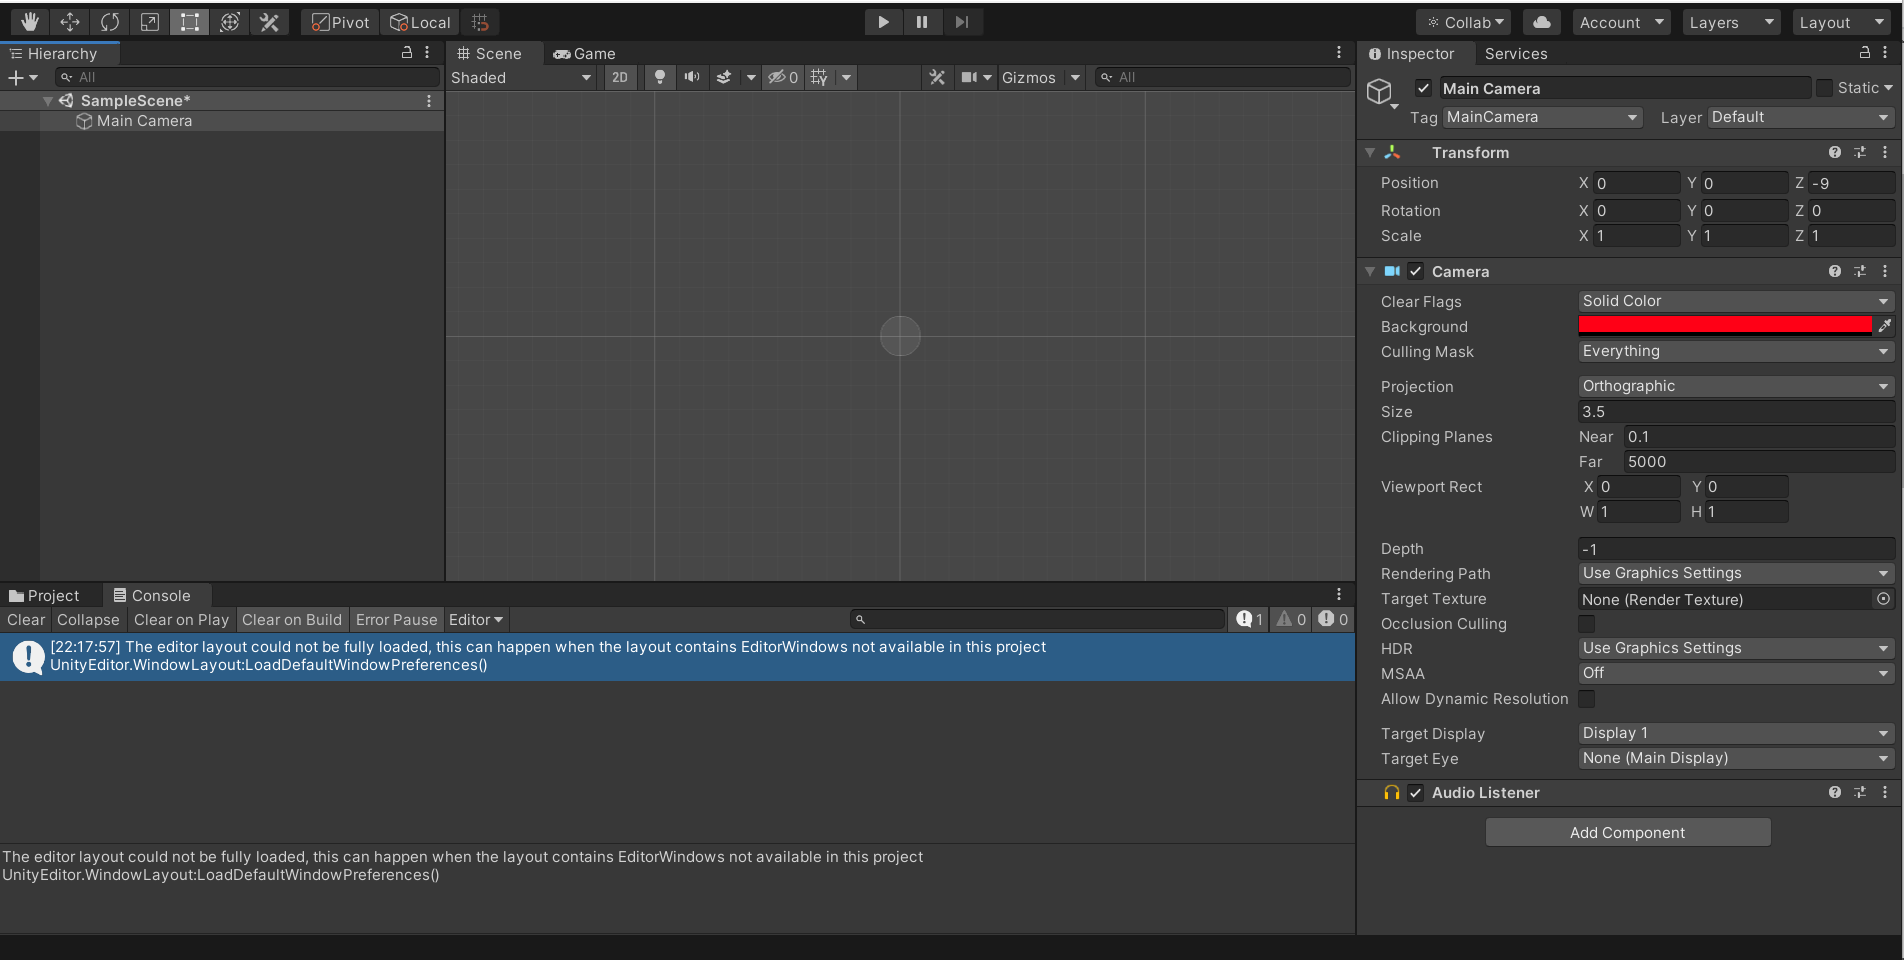Select the Hand tool in toolbar
Viewport: 1904px width, 960px height.
click(30, 22)
